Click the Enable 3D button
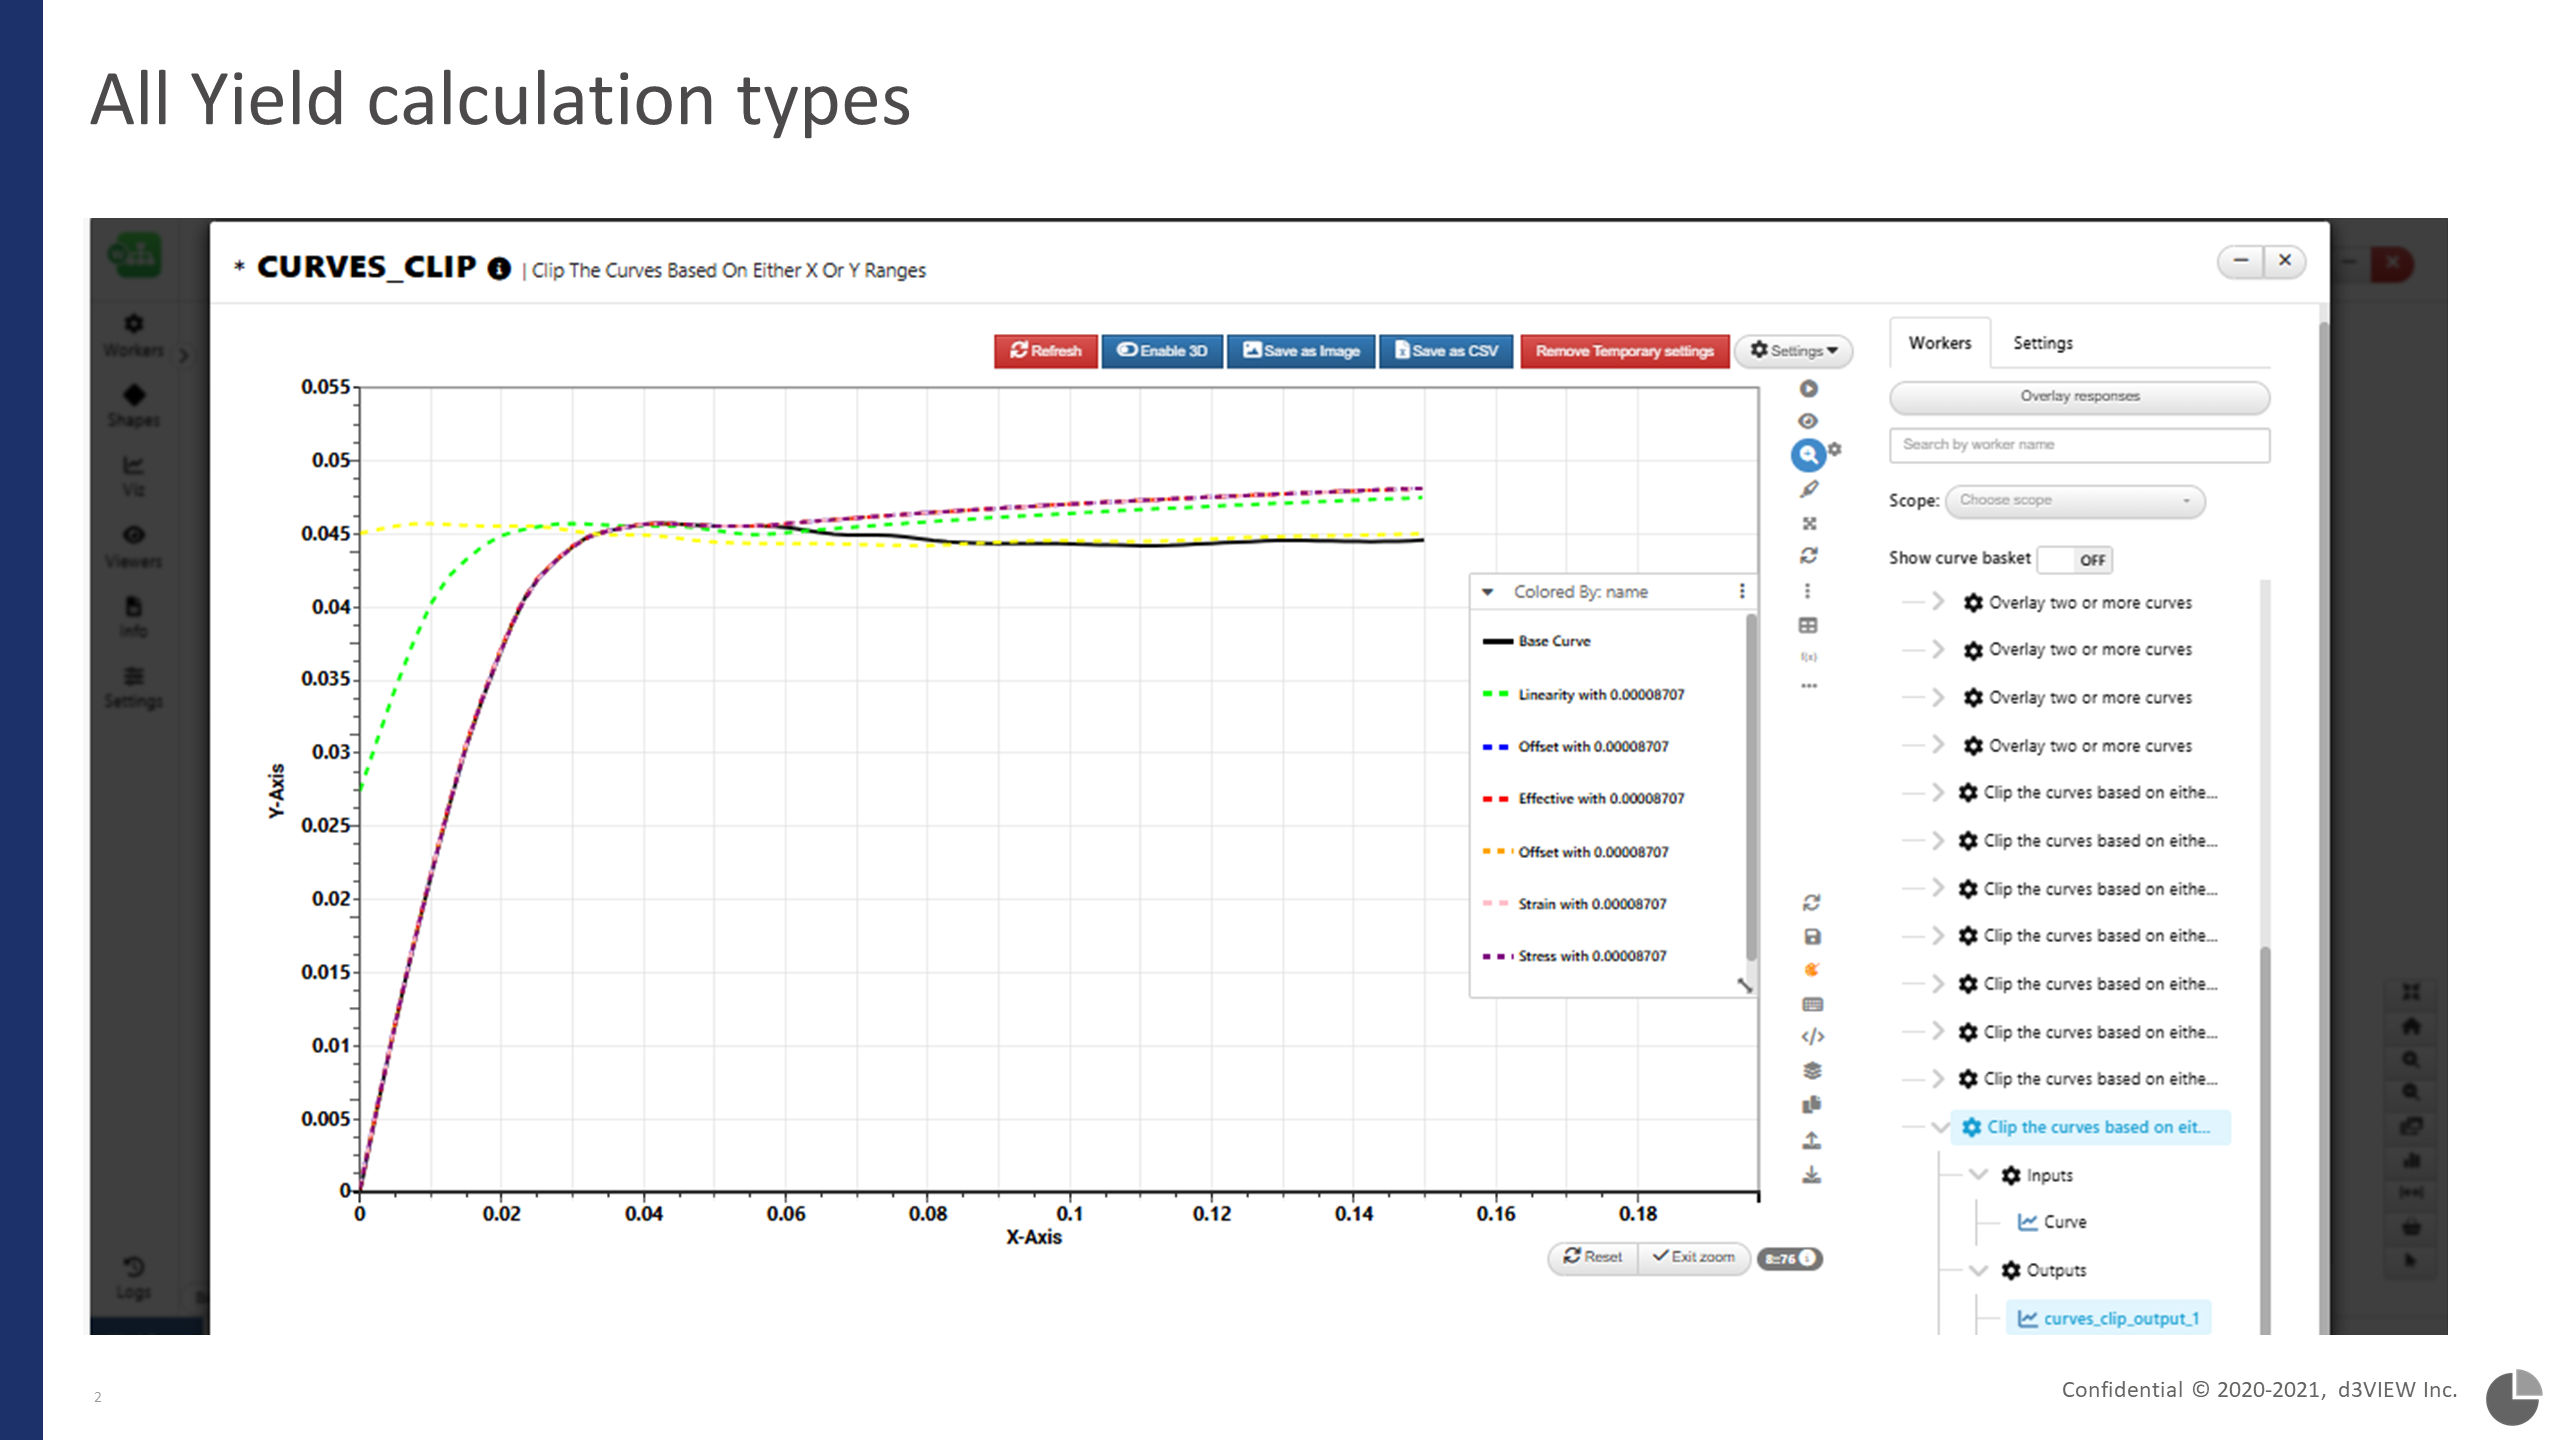2560x1440 pixels. (1162, 351)
